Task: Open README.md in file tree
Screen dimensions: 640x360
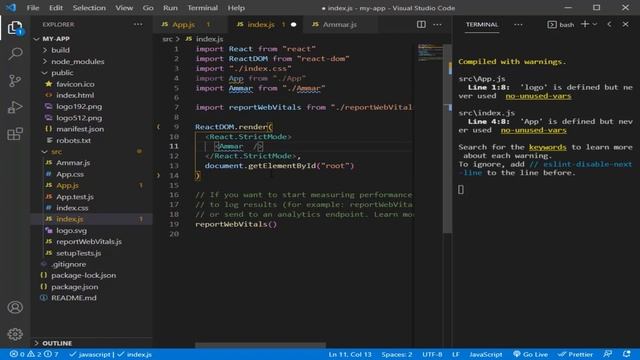Action: [73, 298]
